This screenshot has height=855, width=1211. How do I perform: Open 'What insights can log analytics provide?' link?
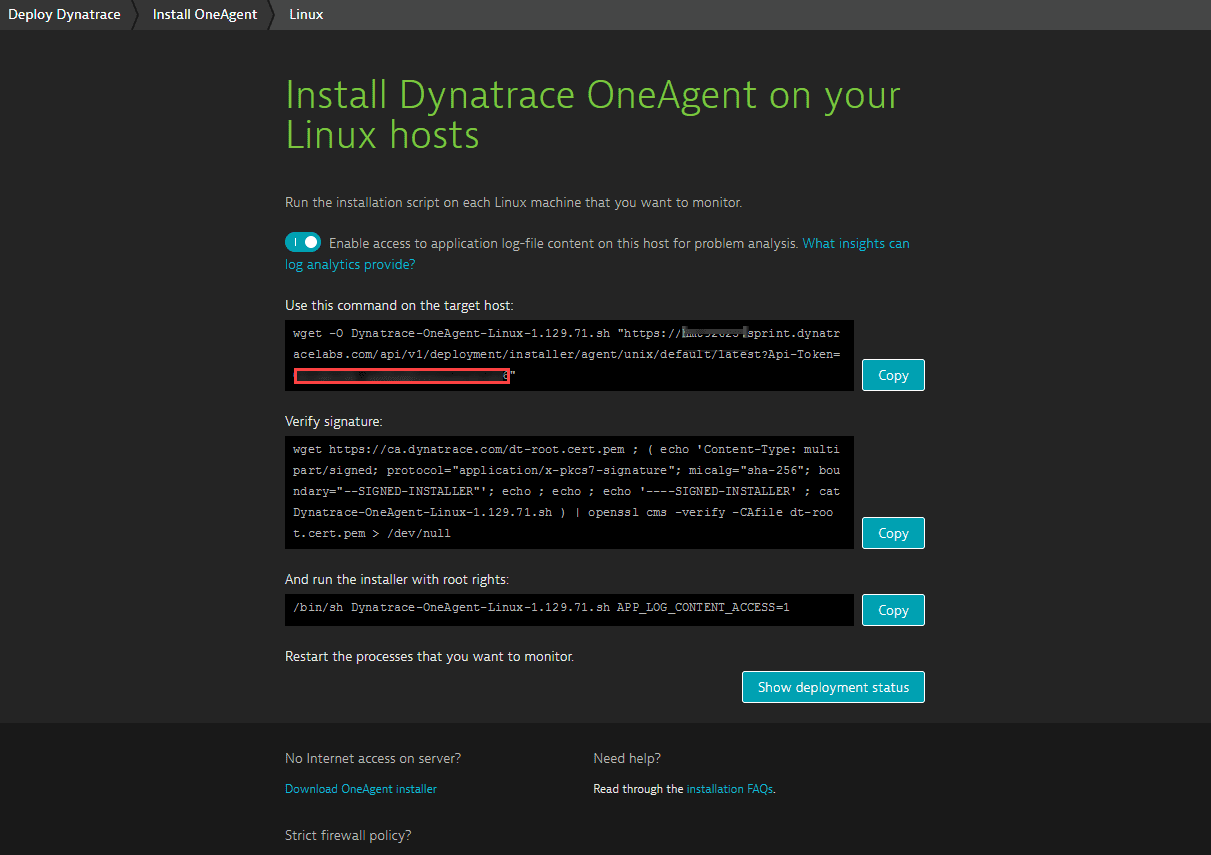tap(597, 254)
